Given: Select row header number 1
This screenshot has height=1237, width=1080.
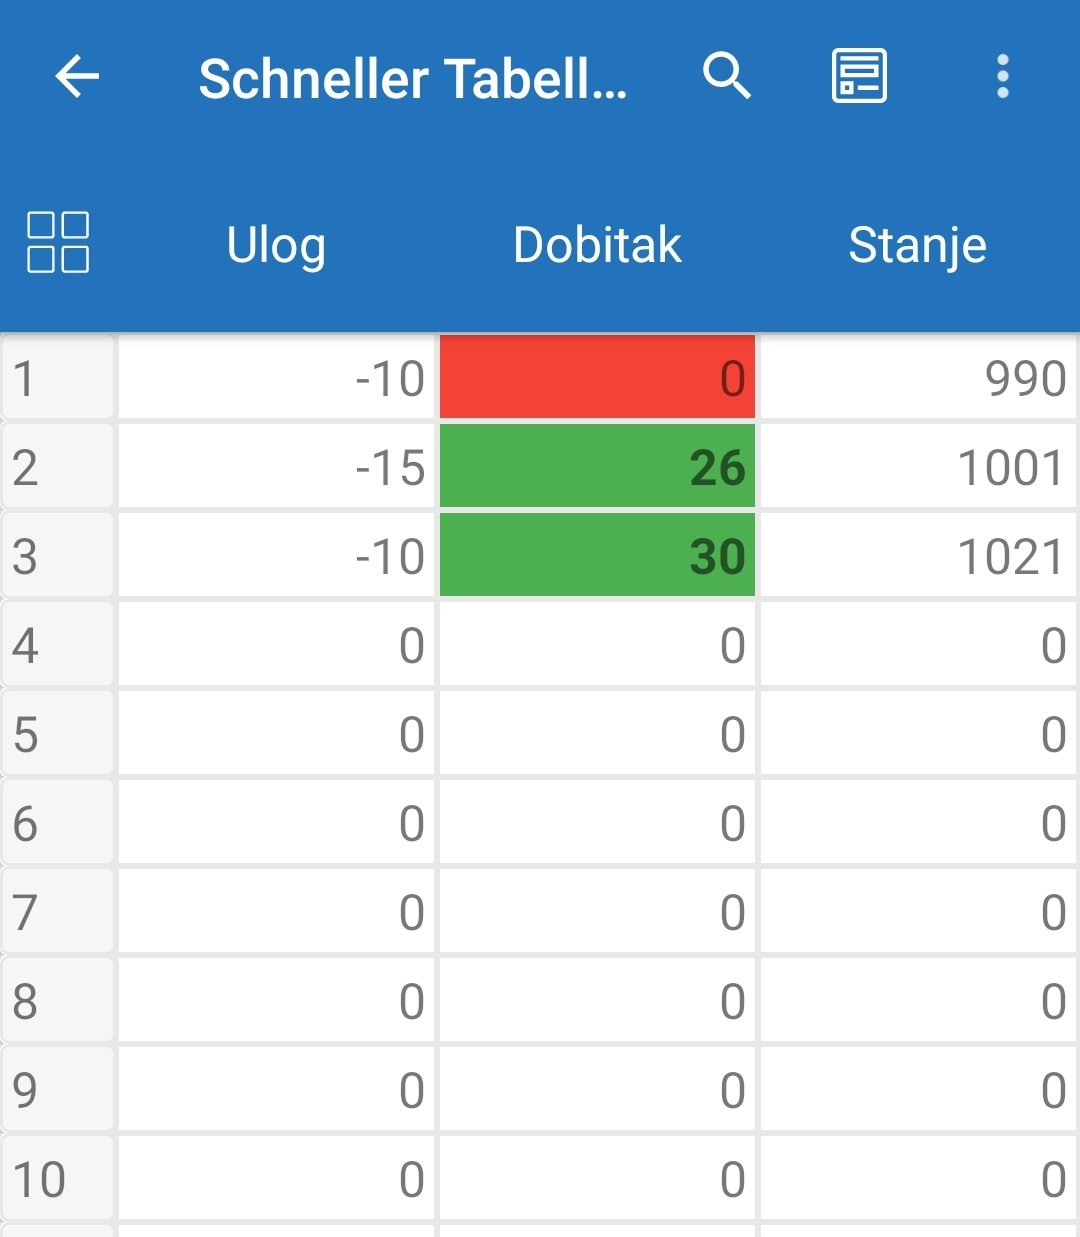Looking at the screenshot, I should pos(57,378).
